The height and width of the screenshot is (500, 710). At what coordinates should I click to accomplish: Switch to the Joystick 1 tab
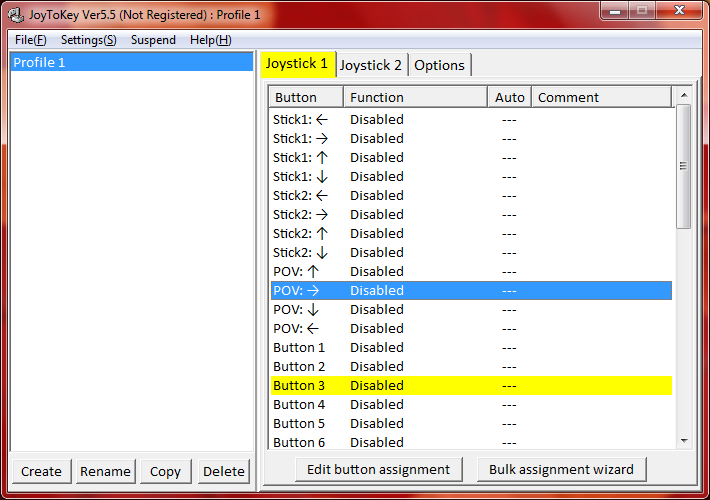pos(297,64)
